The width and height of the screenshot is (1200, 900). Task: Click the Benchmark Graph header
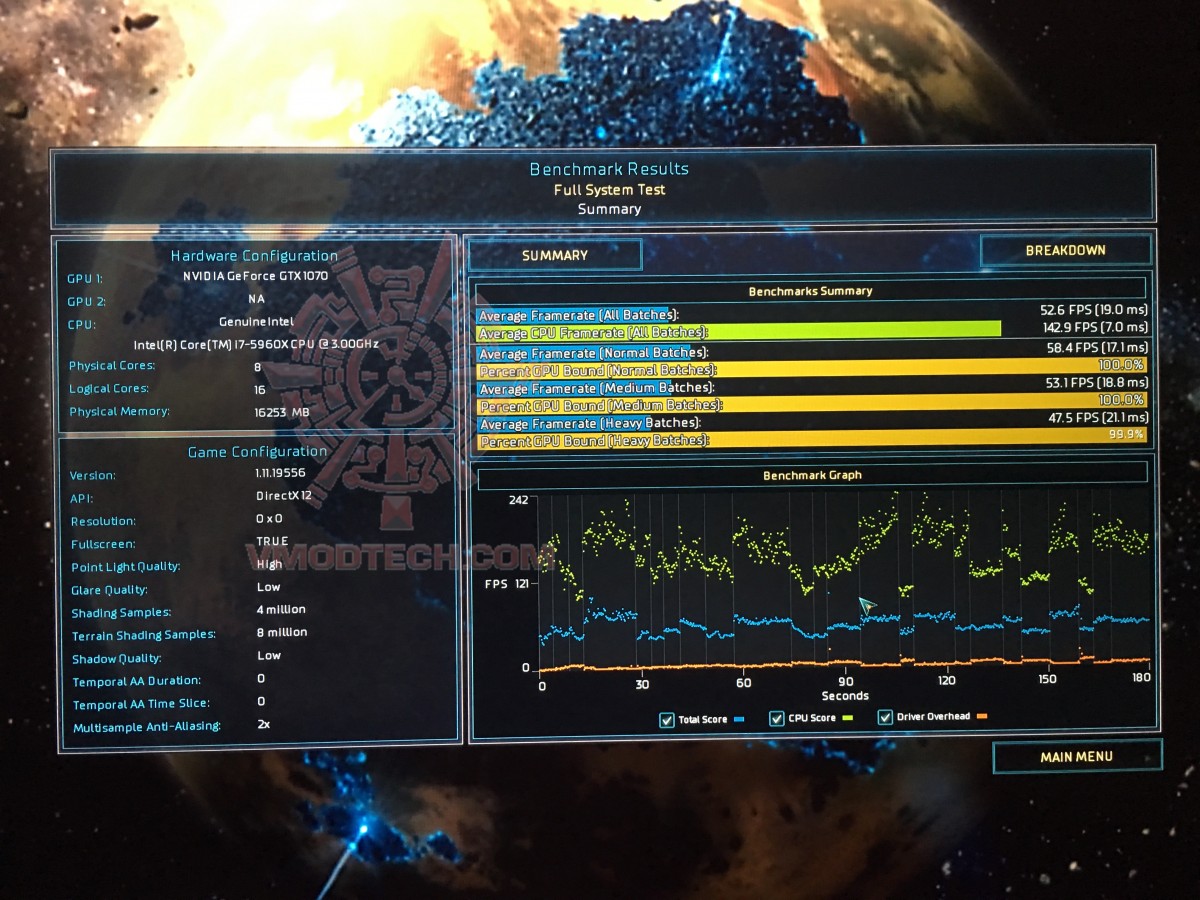pyautogui.click(x=812, y=475)
